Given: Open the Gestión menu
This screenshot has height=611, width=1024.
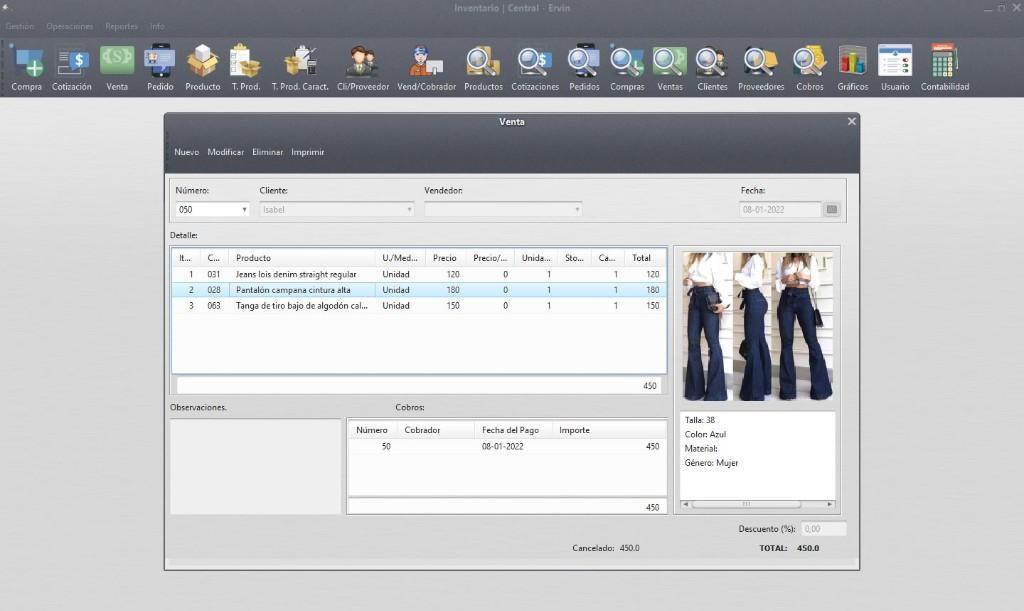Looking at the screenshot, I should 20,26.
